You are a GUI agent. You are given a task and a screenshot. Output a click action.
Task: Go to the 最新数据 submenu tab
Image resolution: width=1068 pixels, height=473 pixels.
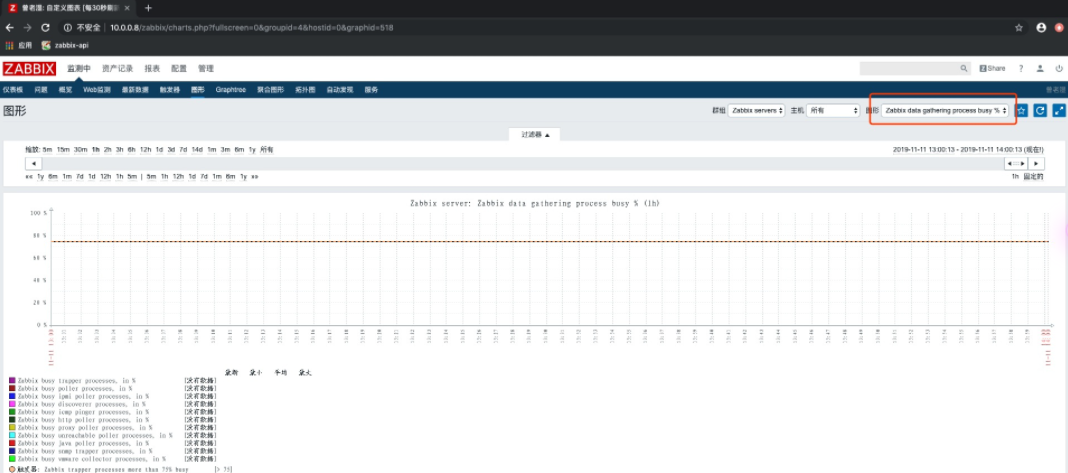pyautogui.click(x=135, y=90)
